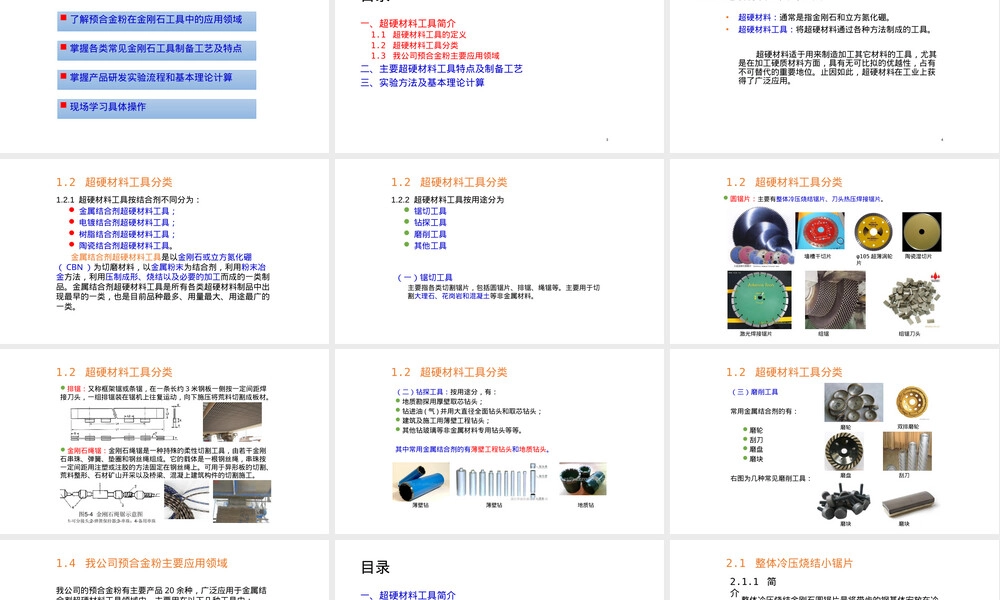1000x600 pixels.
Task: Click text 右图为几种常见磨削工具
Action: coord(770,478)
